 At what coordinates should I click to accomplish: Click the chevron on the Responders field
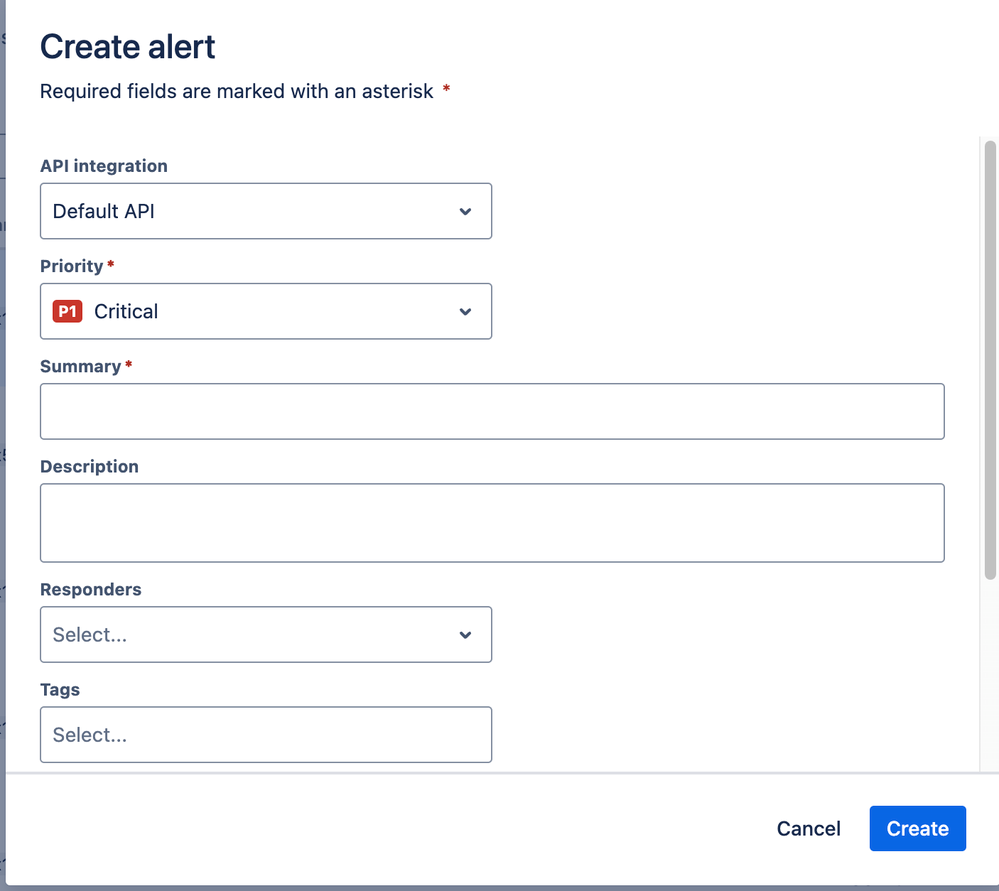pyautogui.click(x=465, y=635)
